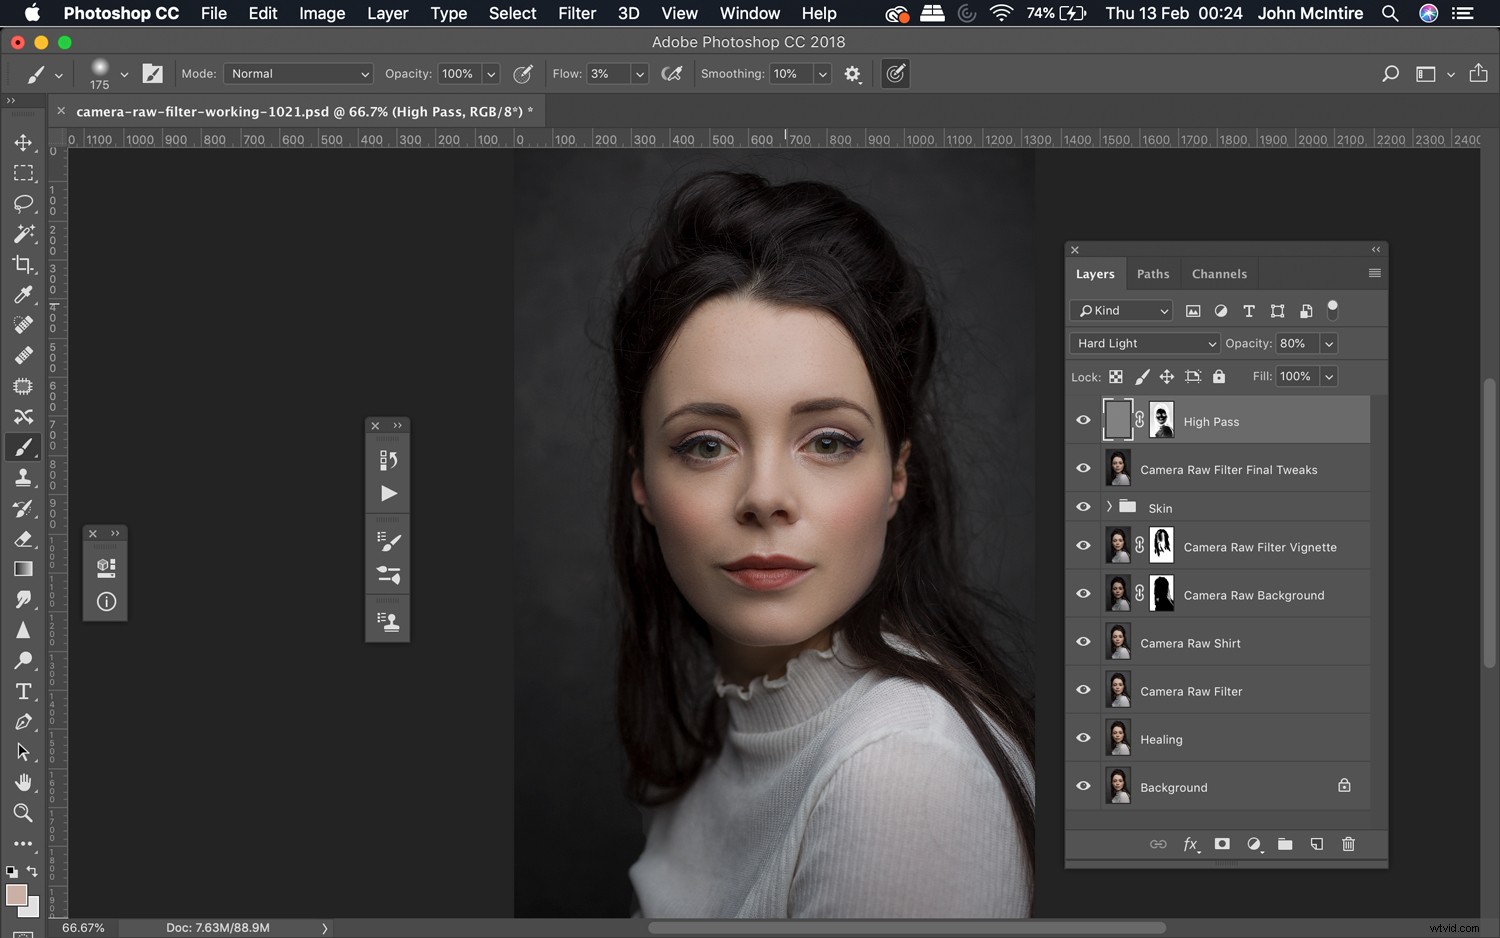Switch to the Channels tab
This screenshot has height=938, width=1500.
tap(1219, 273)
